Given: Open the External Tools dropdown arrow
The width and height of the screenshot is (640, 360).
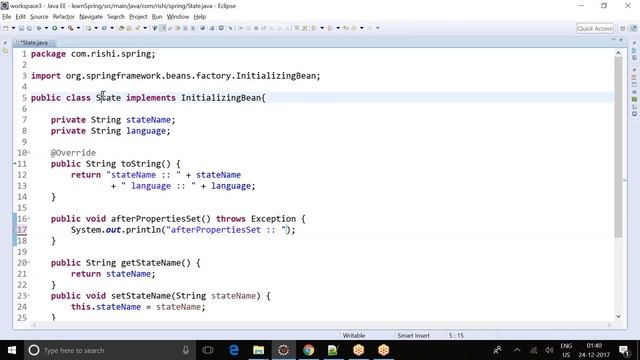Looking at the screenshot, I should pyautogui.click(x=78, y=28).
